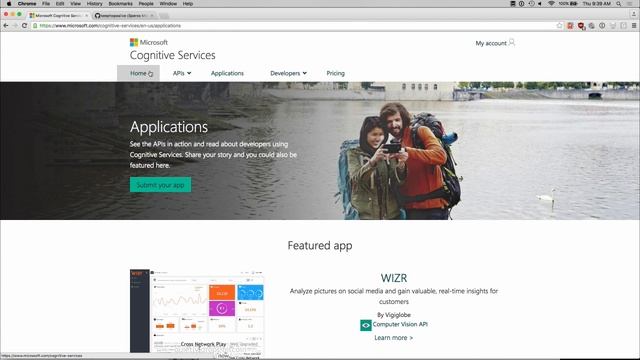Screen dimensions: 640x360
Task: Open the Applications navigation tab
Action: point(227,73)
